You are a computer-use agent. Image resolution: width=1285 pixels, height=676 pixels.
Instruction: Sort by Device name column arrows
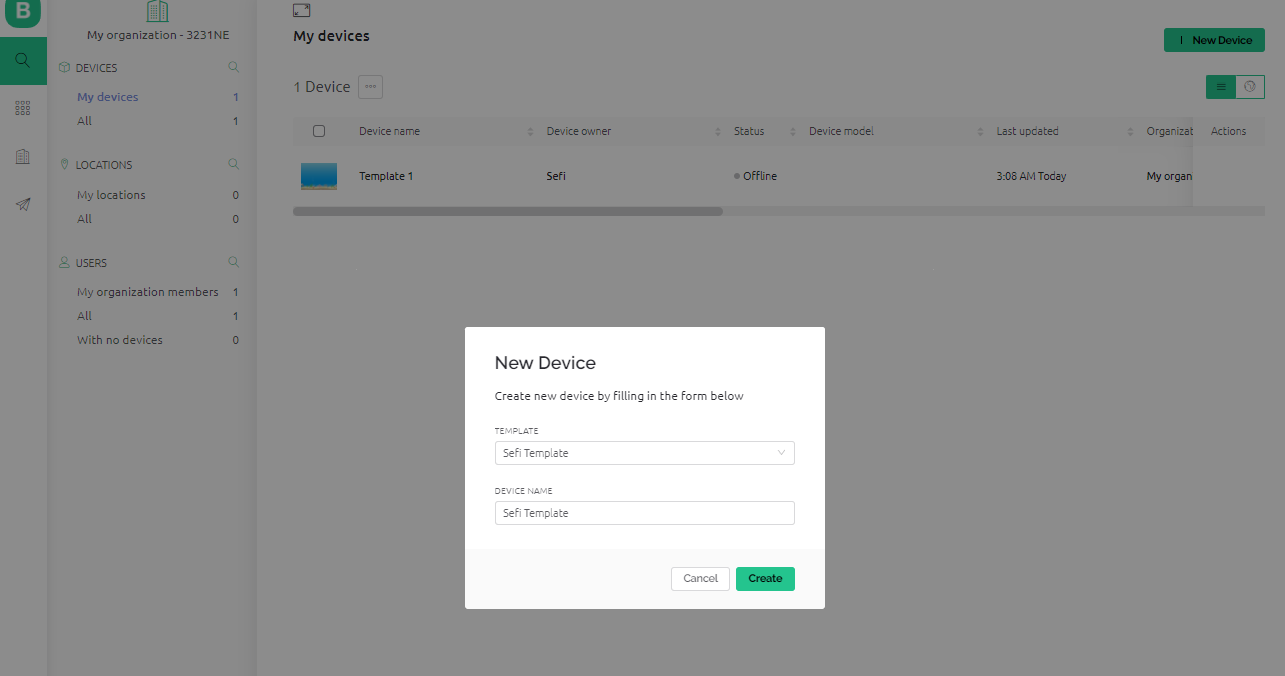tap(530, 132)
